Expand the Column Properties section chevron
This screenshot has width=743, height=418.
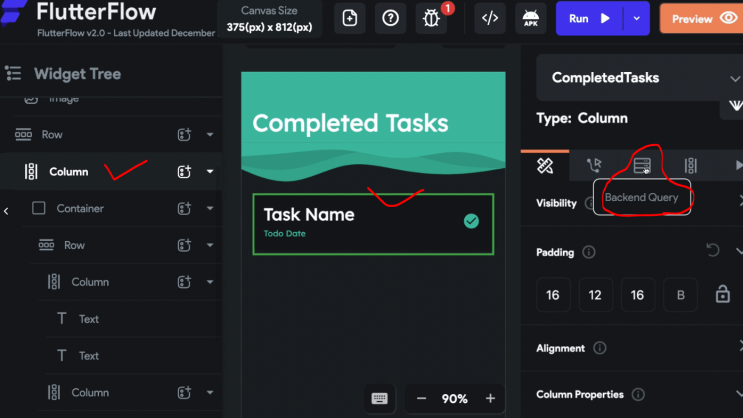pyautogui.click(x=739, y=394)
